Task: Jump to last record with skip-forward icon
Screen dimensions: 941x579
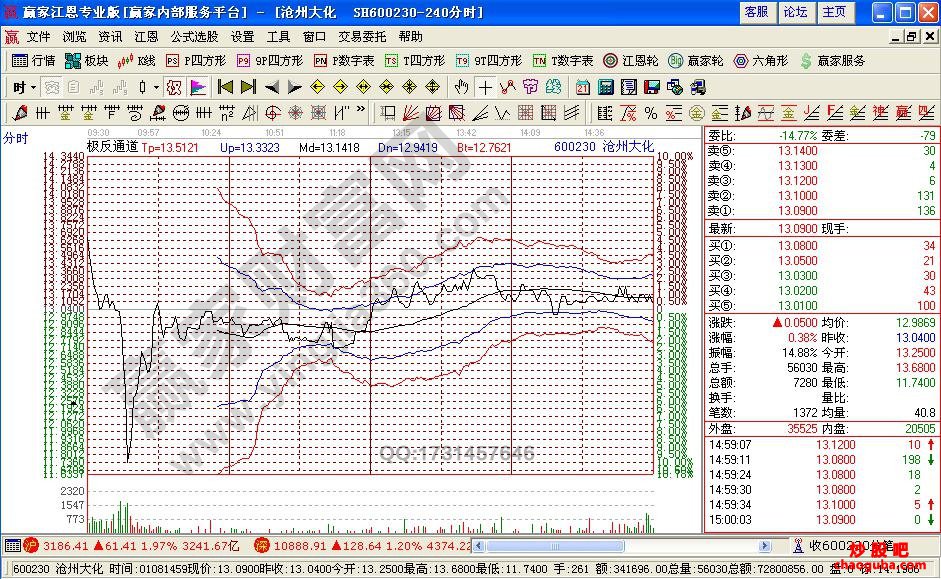Action: (248, 88)
